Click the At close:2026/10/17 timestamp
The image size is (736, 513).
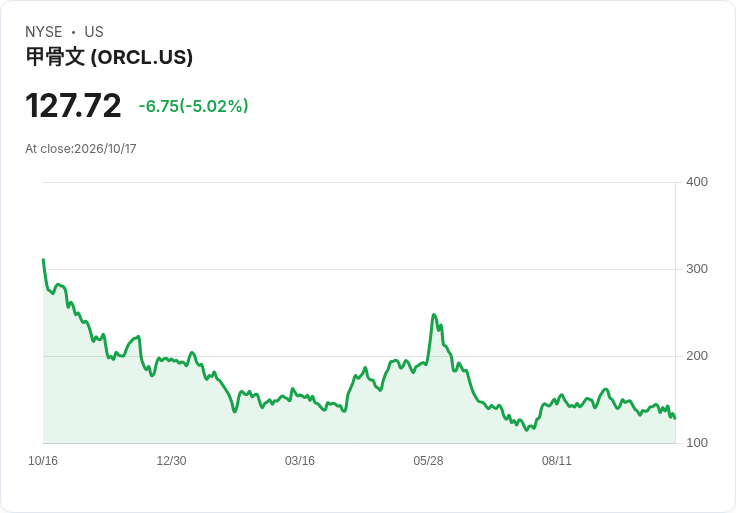(x=81, y=149)
